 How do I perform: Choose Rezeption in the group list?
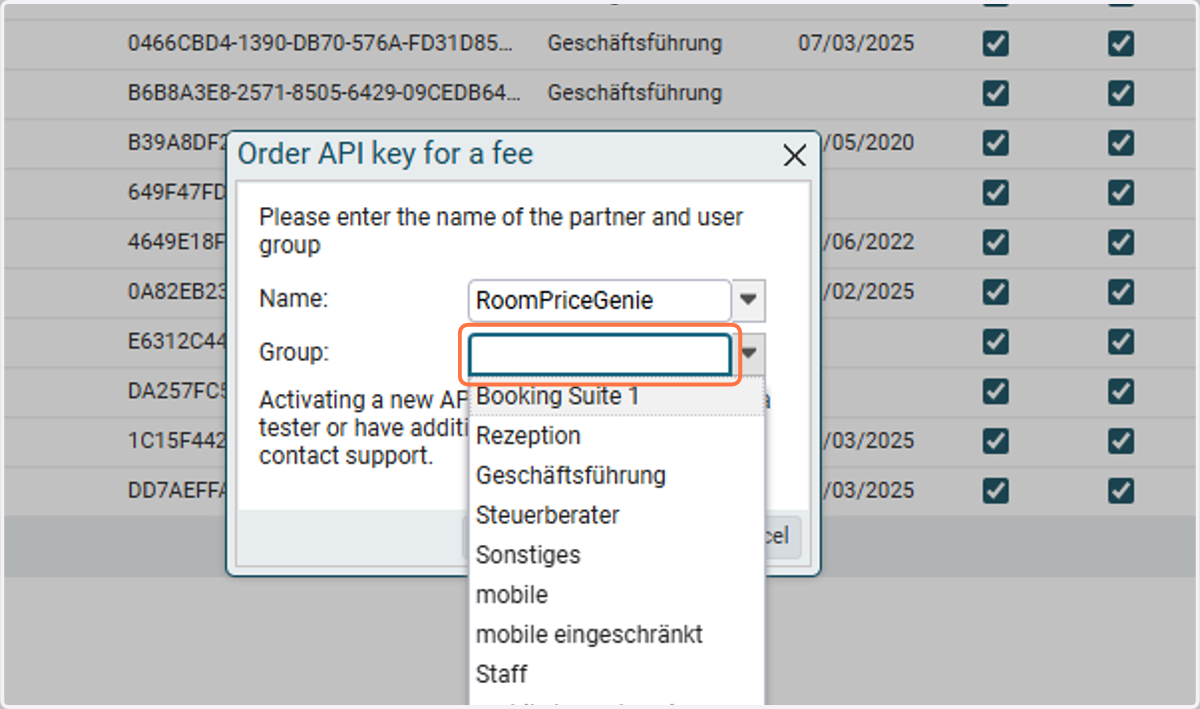coord(617,436)
